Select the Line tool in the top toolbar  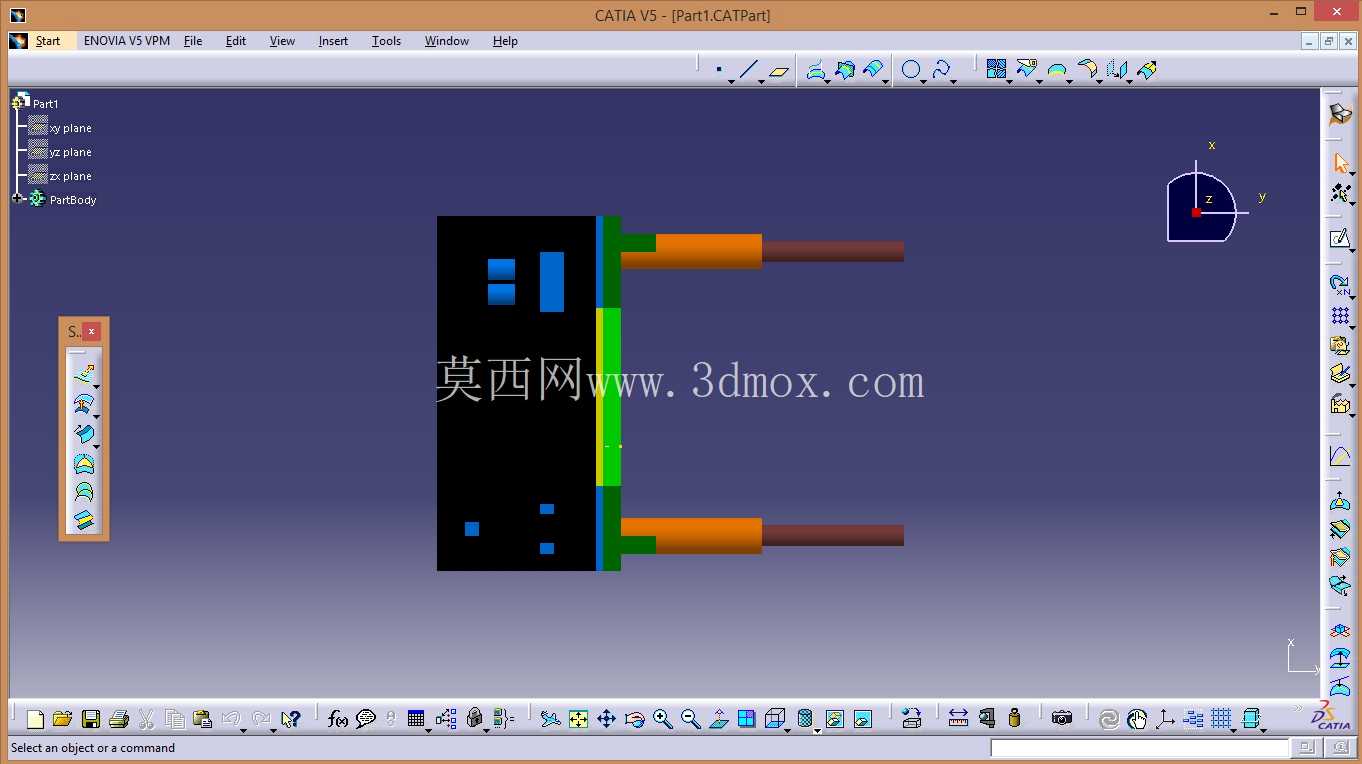[748, 70]
